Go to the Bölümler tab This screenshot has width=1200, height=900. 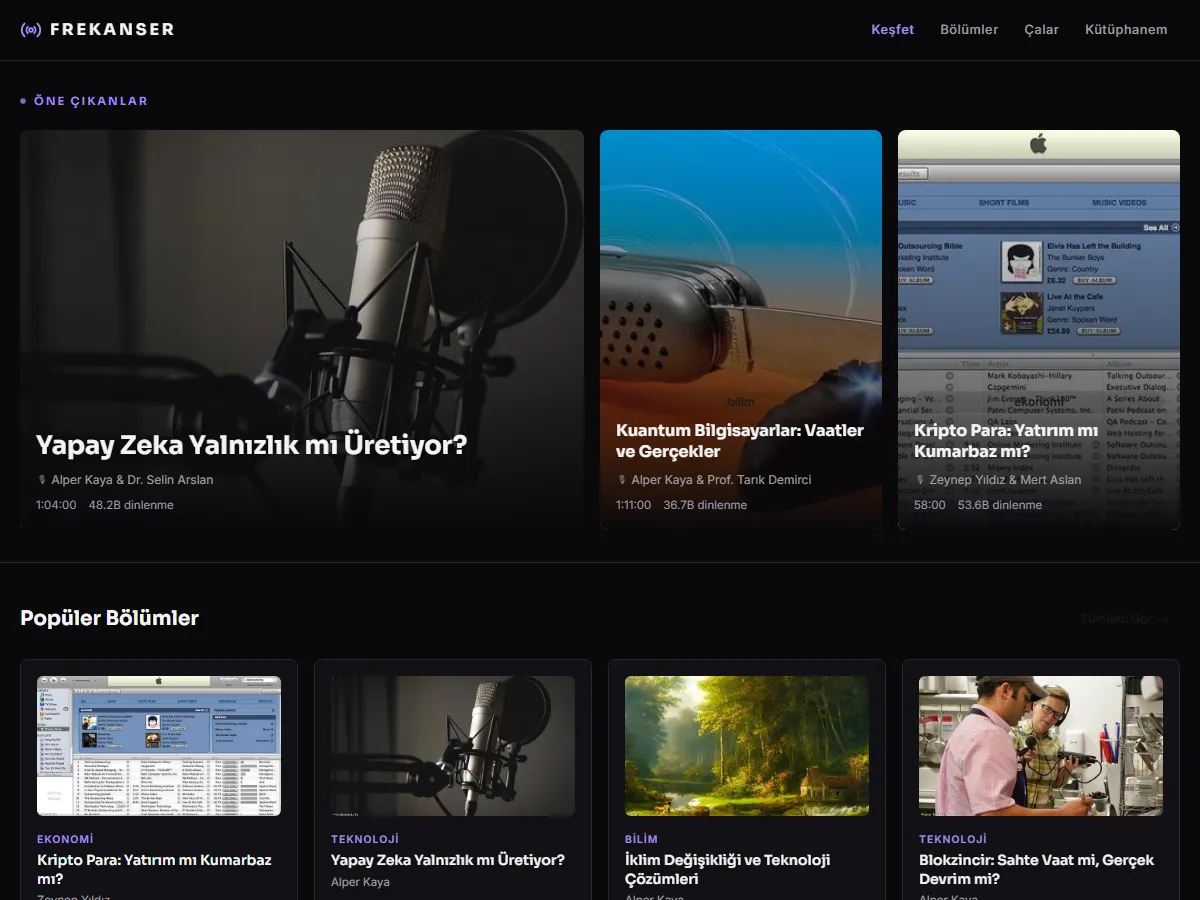coord(969,30)
